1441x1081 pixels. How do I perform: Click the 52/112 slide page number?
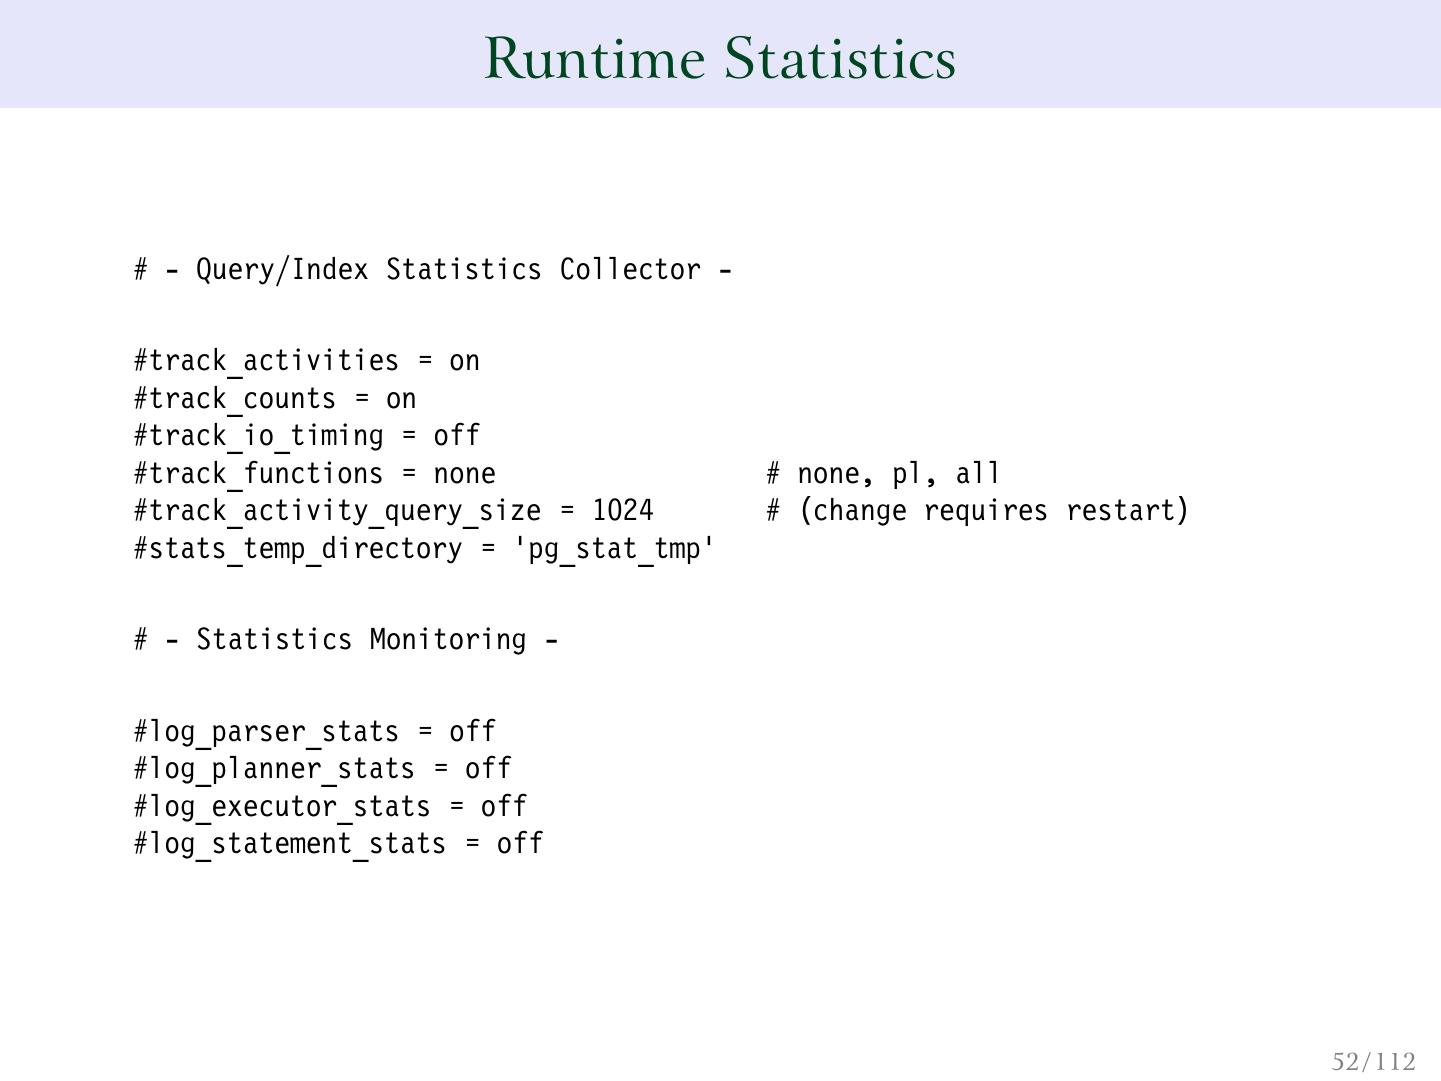pos(1374,1061)
